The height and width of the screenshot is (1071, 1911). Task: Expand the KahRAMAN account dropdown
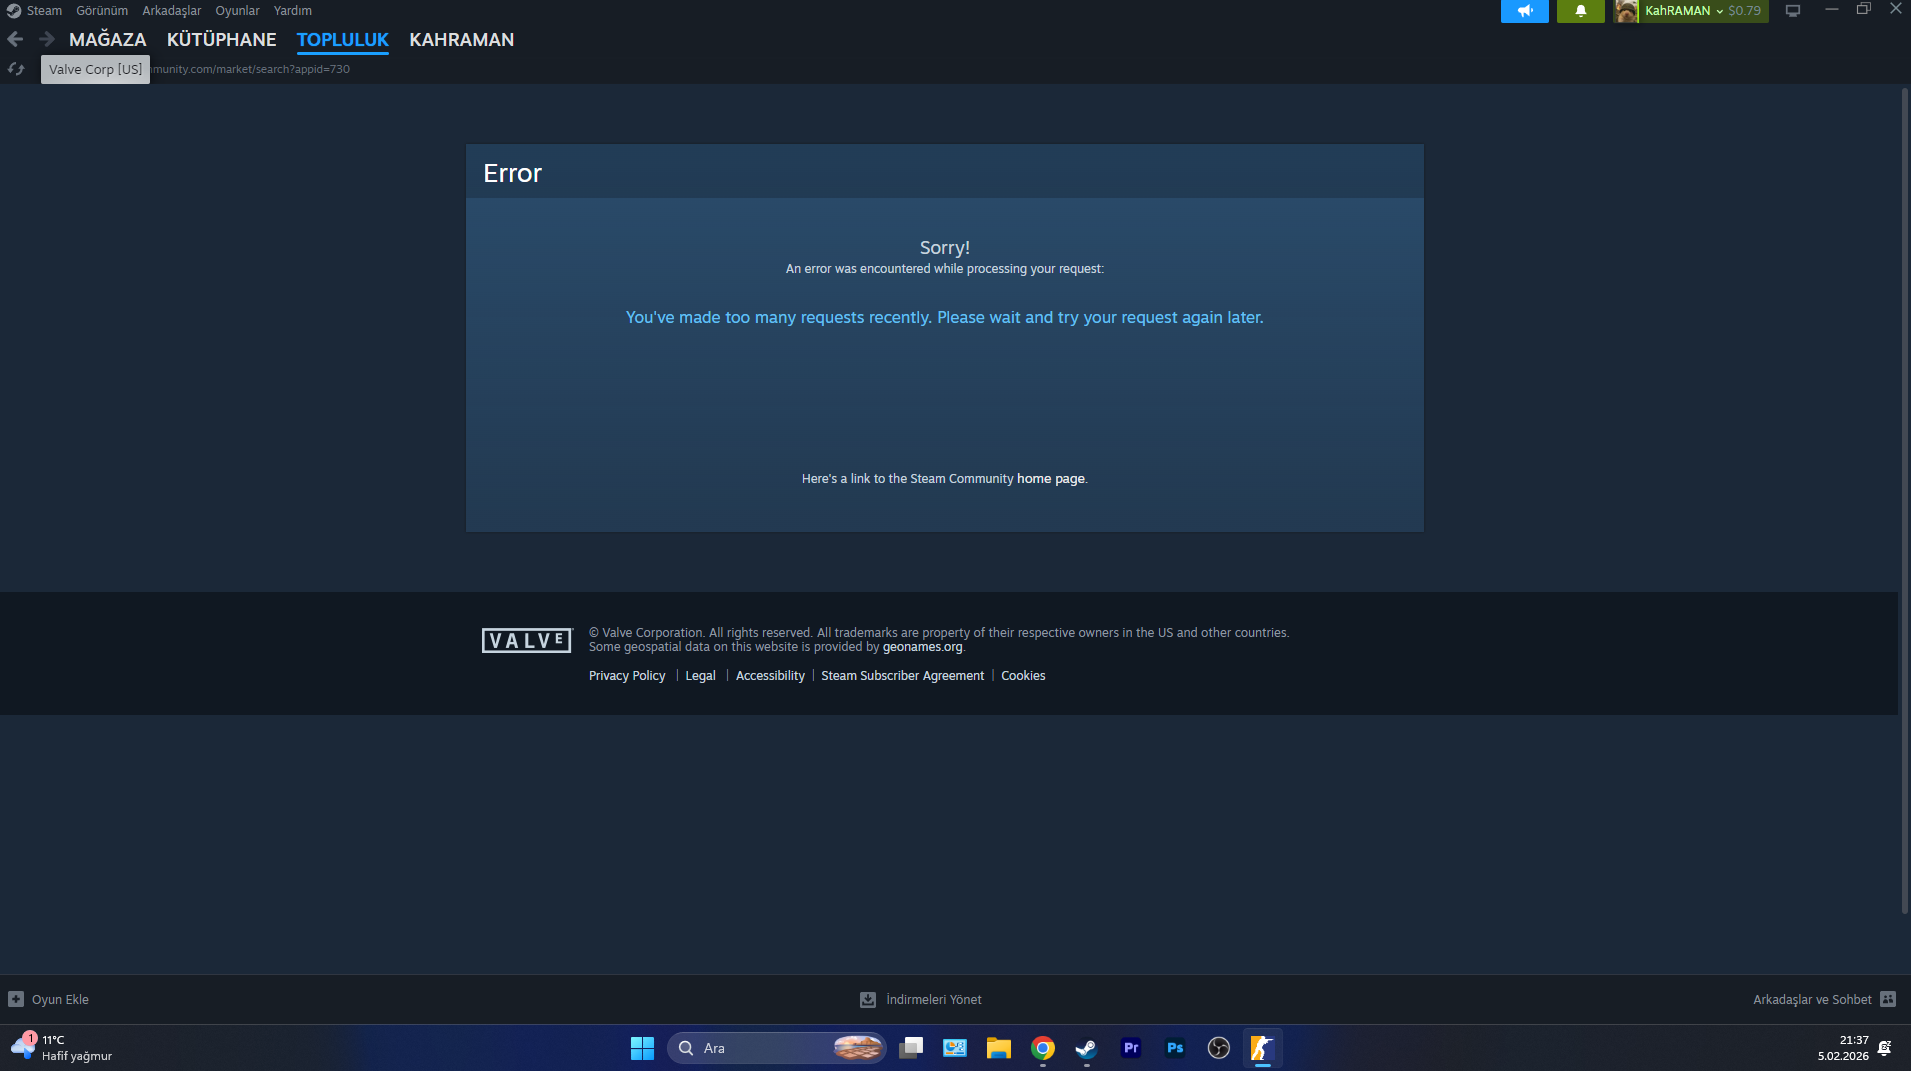pyautogui.click(x=1719, y=11)
